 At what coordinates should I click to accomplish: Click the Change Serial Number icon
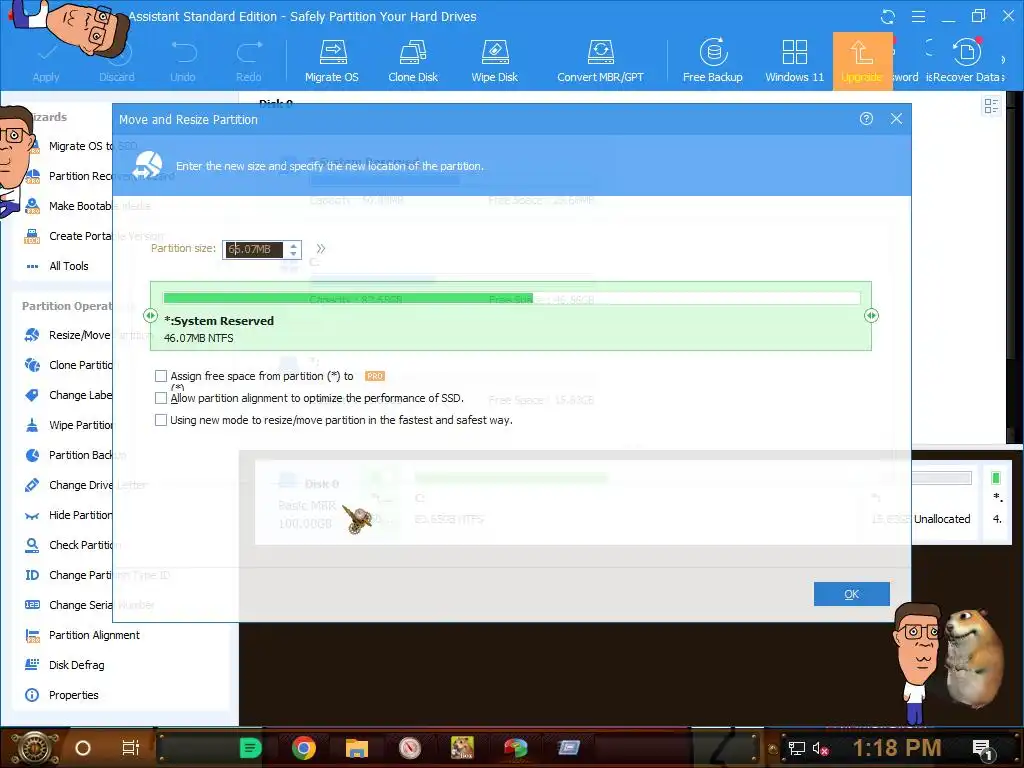[x=32, y=605]
